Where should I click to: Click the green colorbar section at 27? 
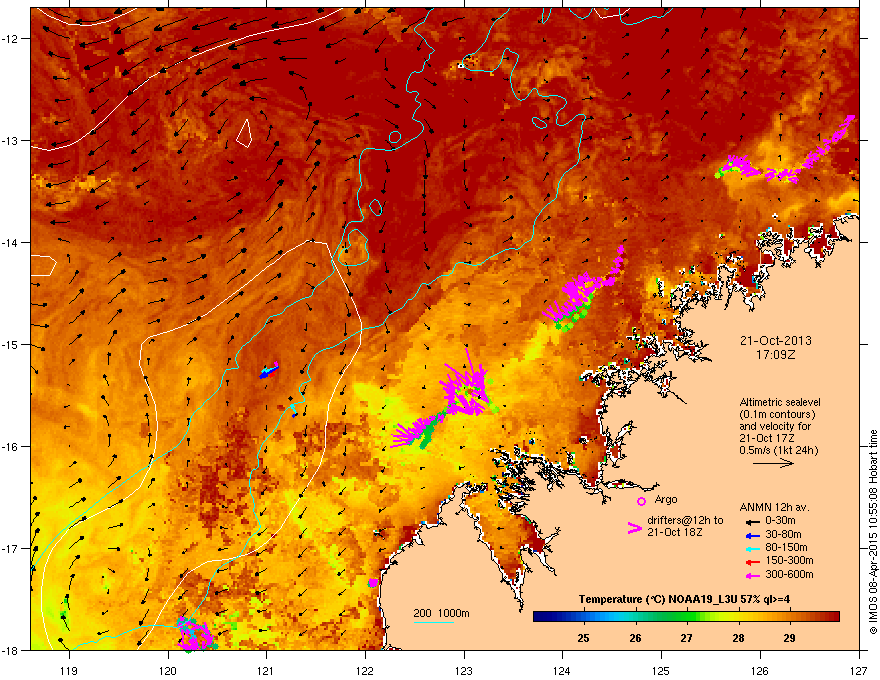point(686,617)
